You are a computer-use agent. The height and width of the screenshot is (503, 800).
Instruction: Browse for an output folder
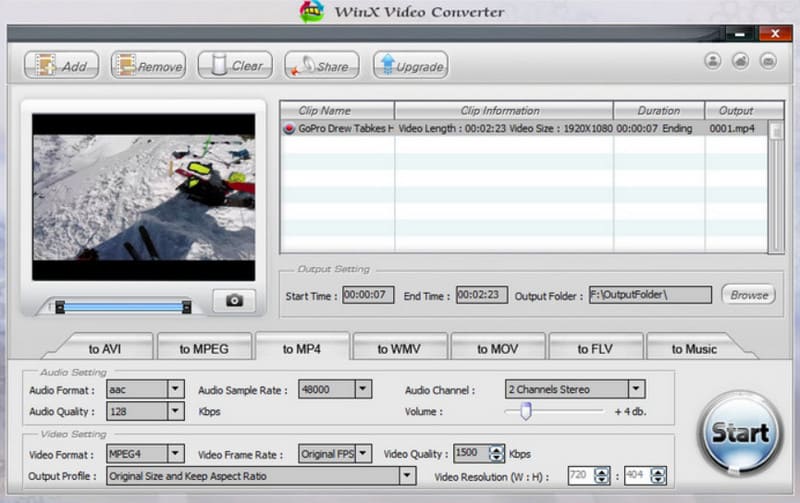748,295
